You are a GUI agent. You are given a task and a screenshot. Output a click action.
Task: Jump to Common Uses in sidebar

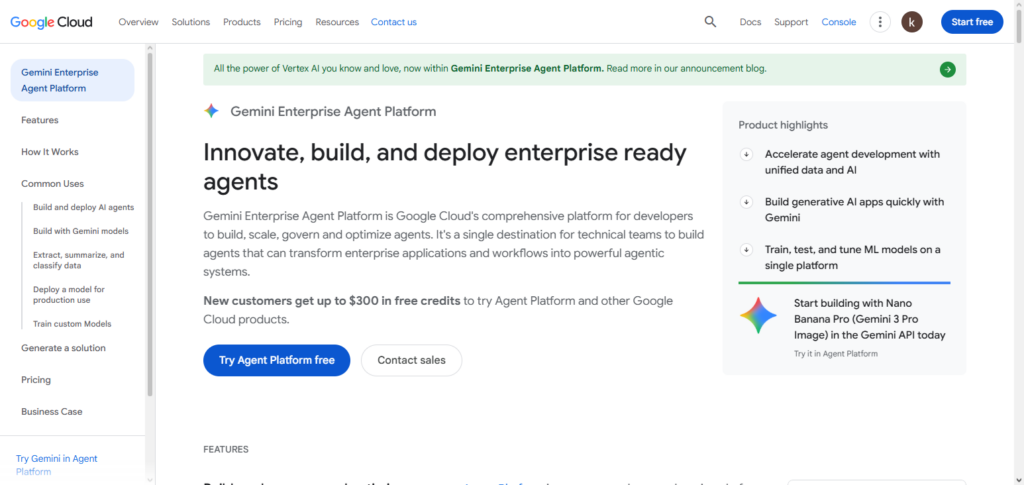pyautogui.click(x=52, y=184)
